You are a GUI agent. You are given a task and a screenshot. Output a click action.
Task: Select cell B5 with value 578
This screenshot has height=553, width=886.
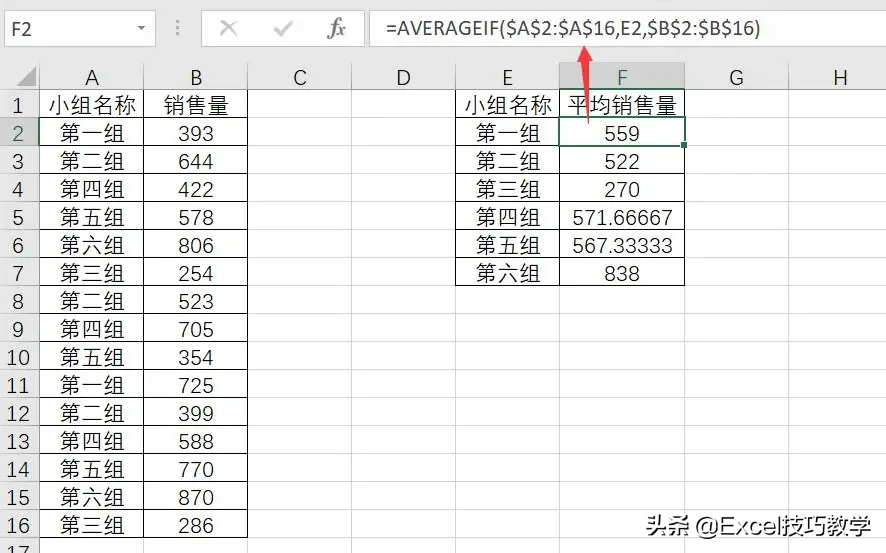click(x=196, y=217)
